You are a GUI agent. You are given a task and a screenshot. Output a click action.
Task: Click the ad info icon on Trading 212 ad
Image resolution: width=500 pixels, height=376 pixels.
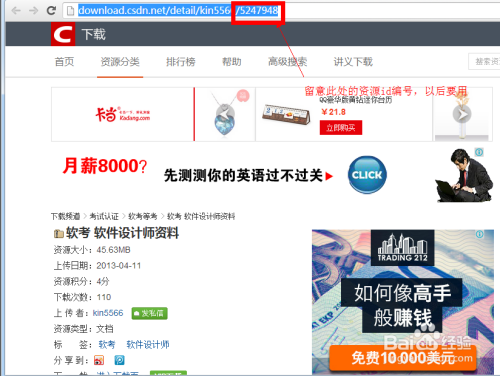click(x=479, y=234)
